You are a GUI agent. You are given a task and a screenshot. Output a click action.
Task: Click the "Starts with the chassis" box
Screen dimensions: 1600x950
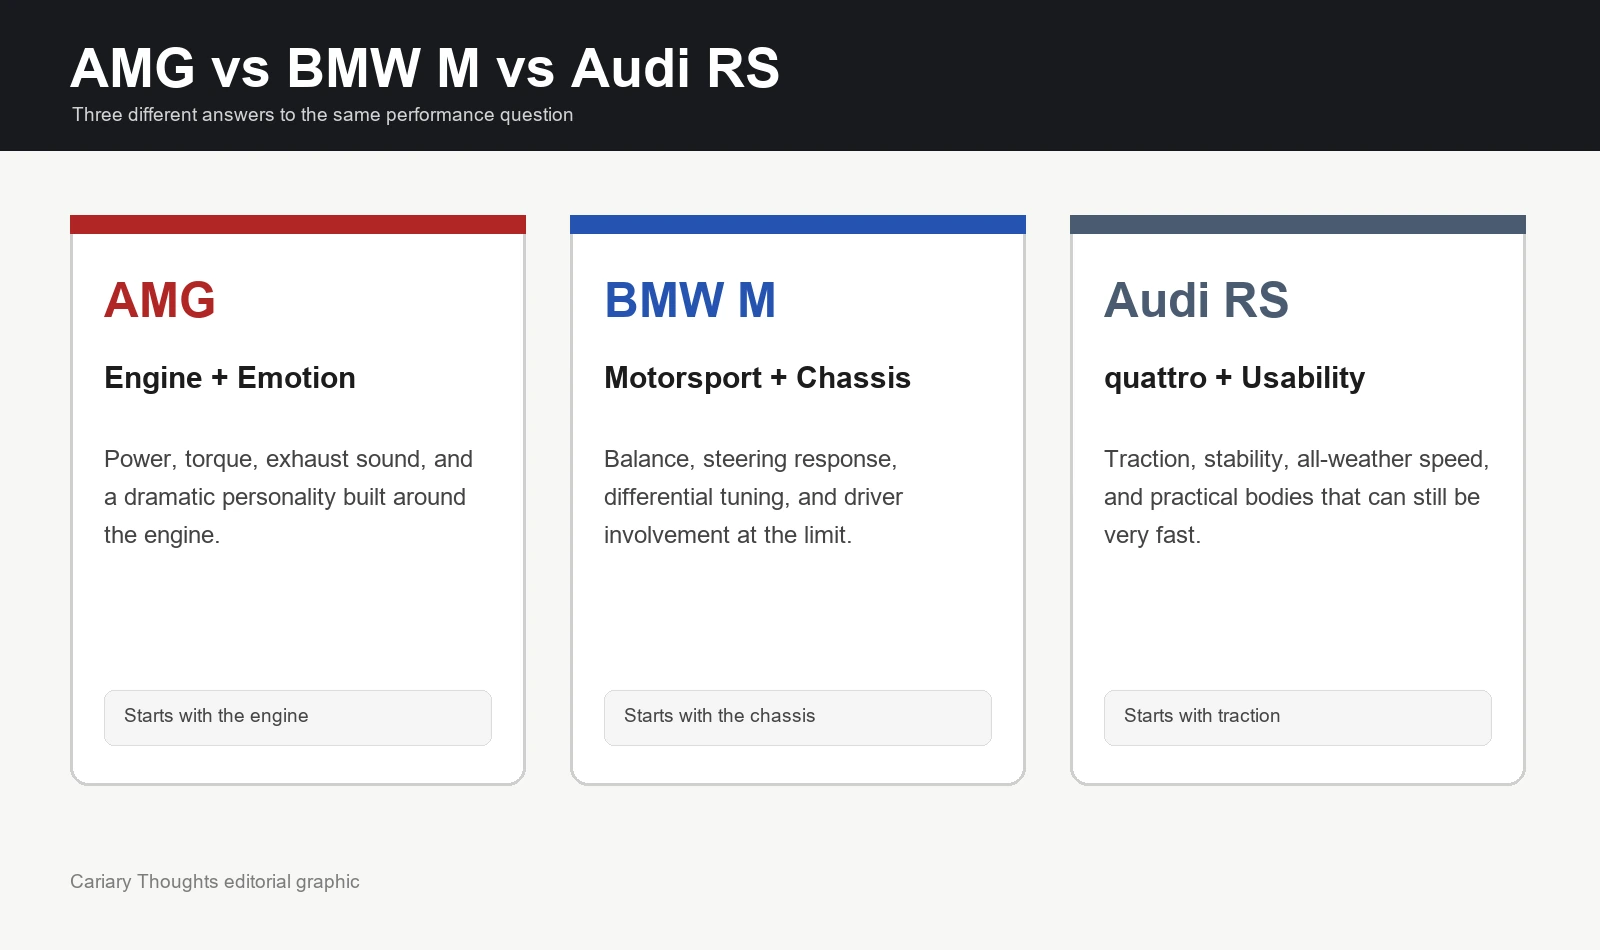coord(798,718)
